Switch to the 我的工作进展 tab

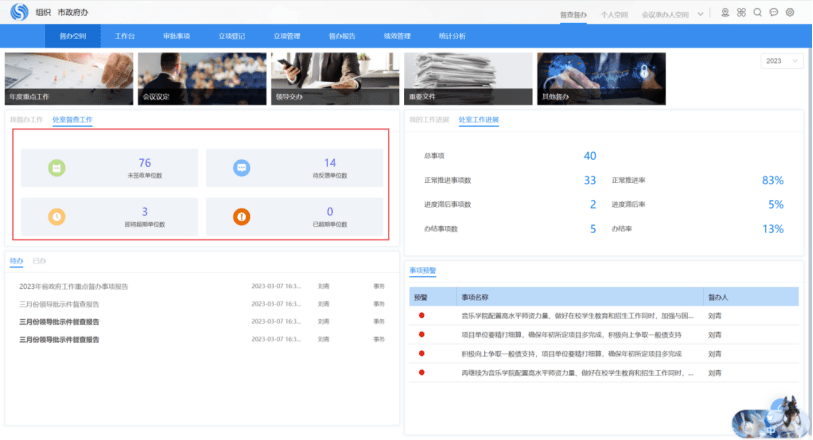pos(429,120)
